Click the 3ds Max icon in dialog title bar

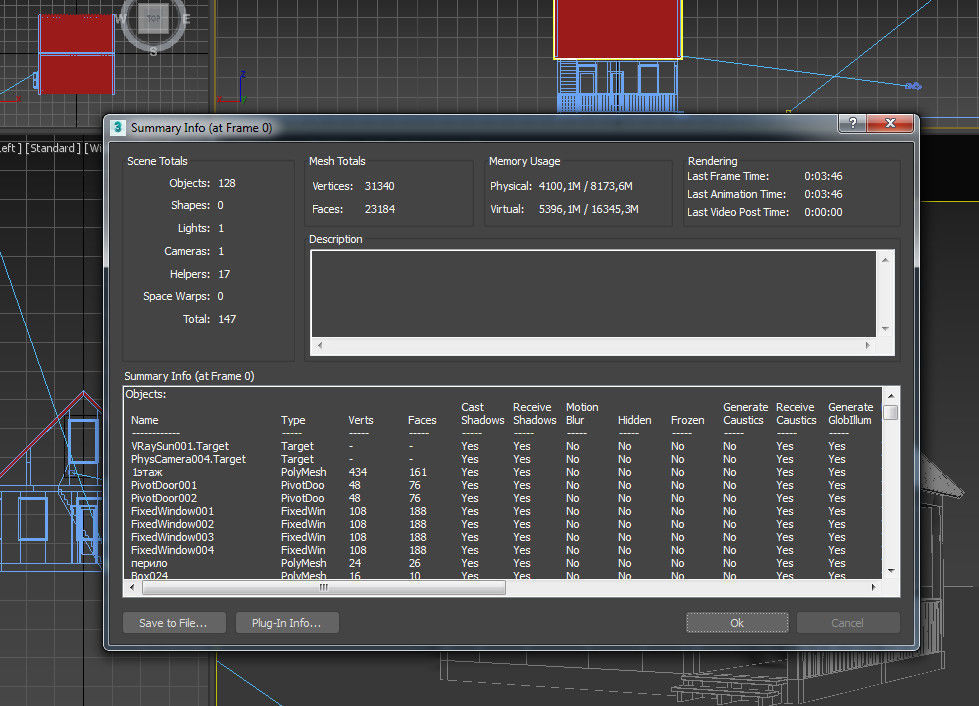pos(118,128)
